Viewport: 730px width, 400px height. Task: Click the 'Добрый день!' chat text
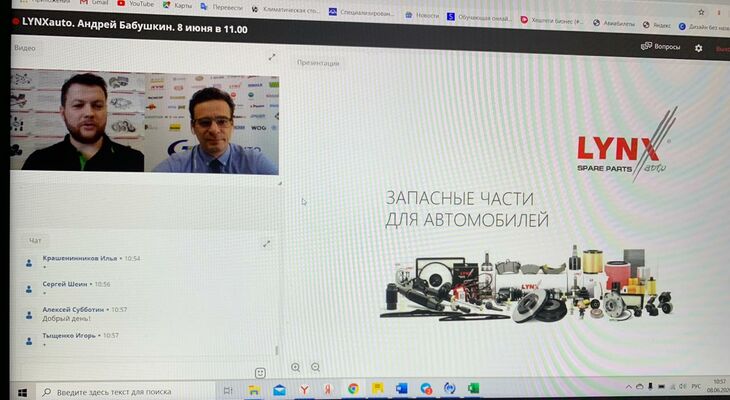(x=67, y=319)
